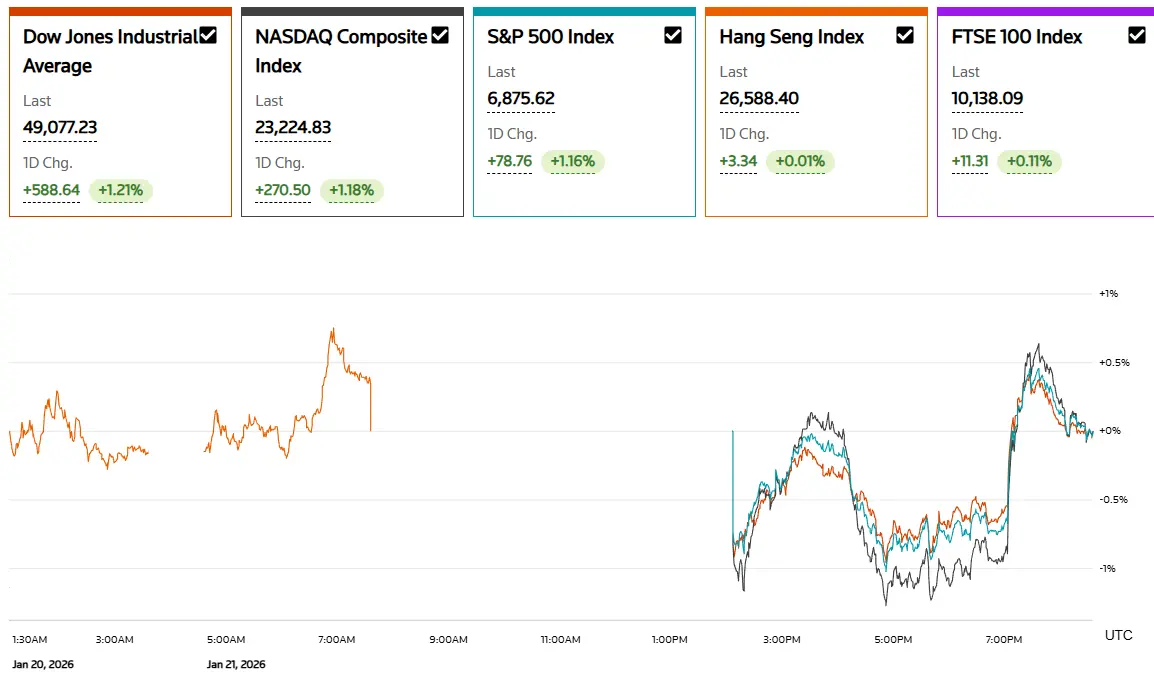Click the Jan 21, 2026 date label
Image resolution: width=1154 pixels, height=676 pixels.
click(236, 664)
